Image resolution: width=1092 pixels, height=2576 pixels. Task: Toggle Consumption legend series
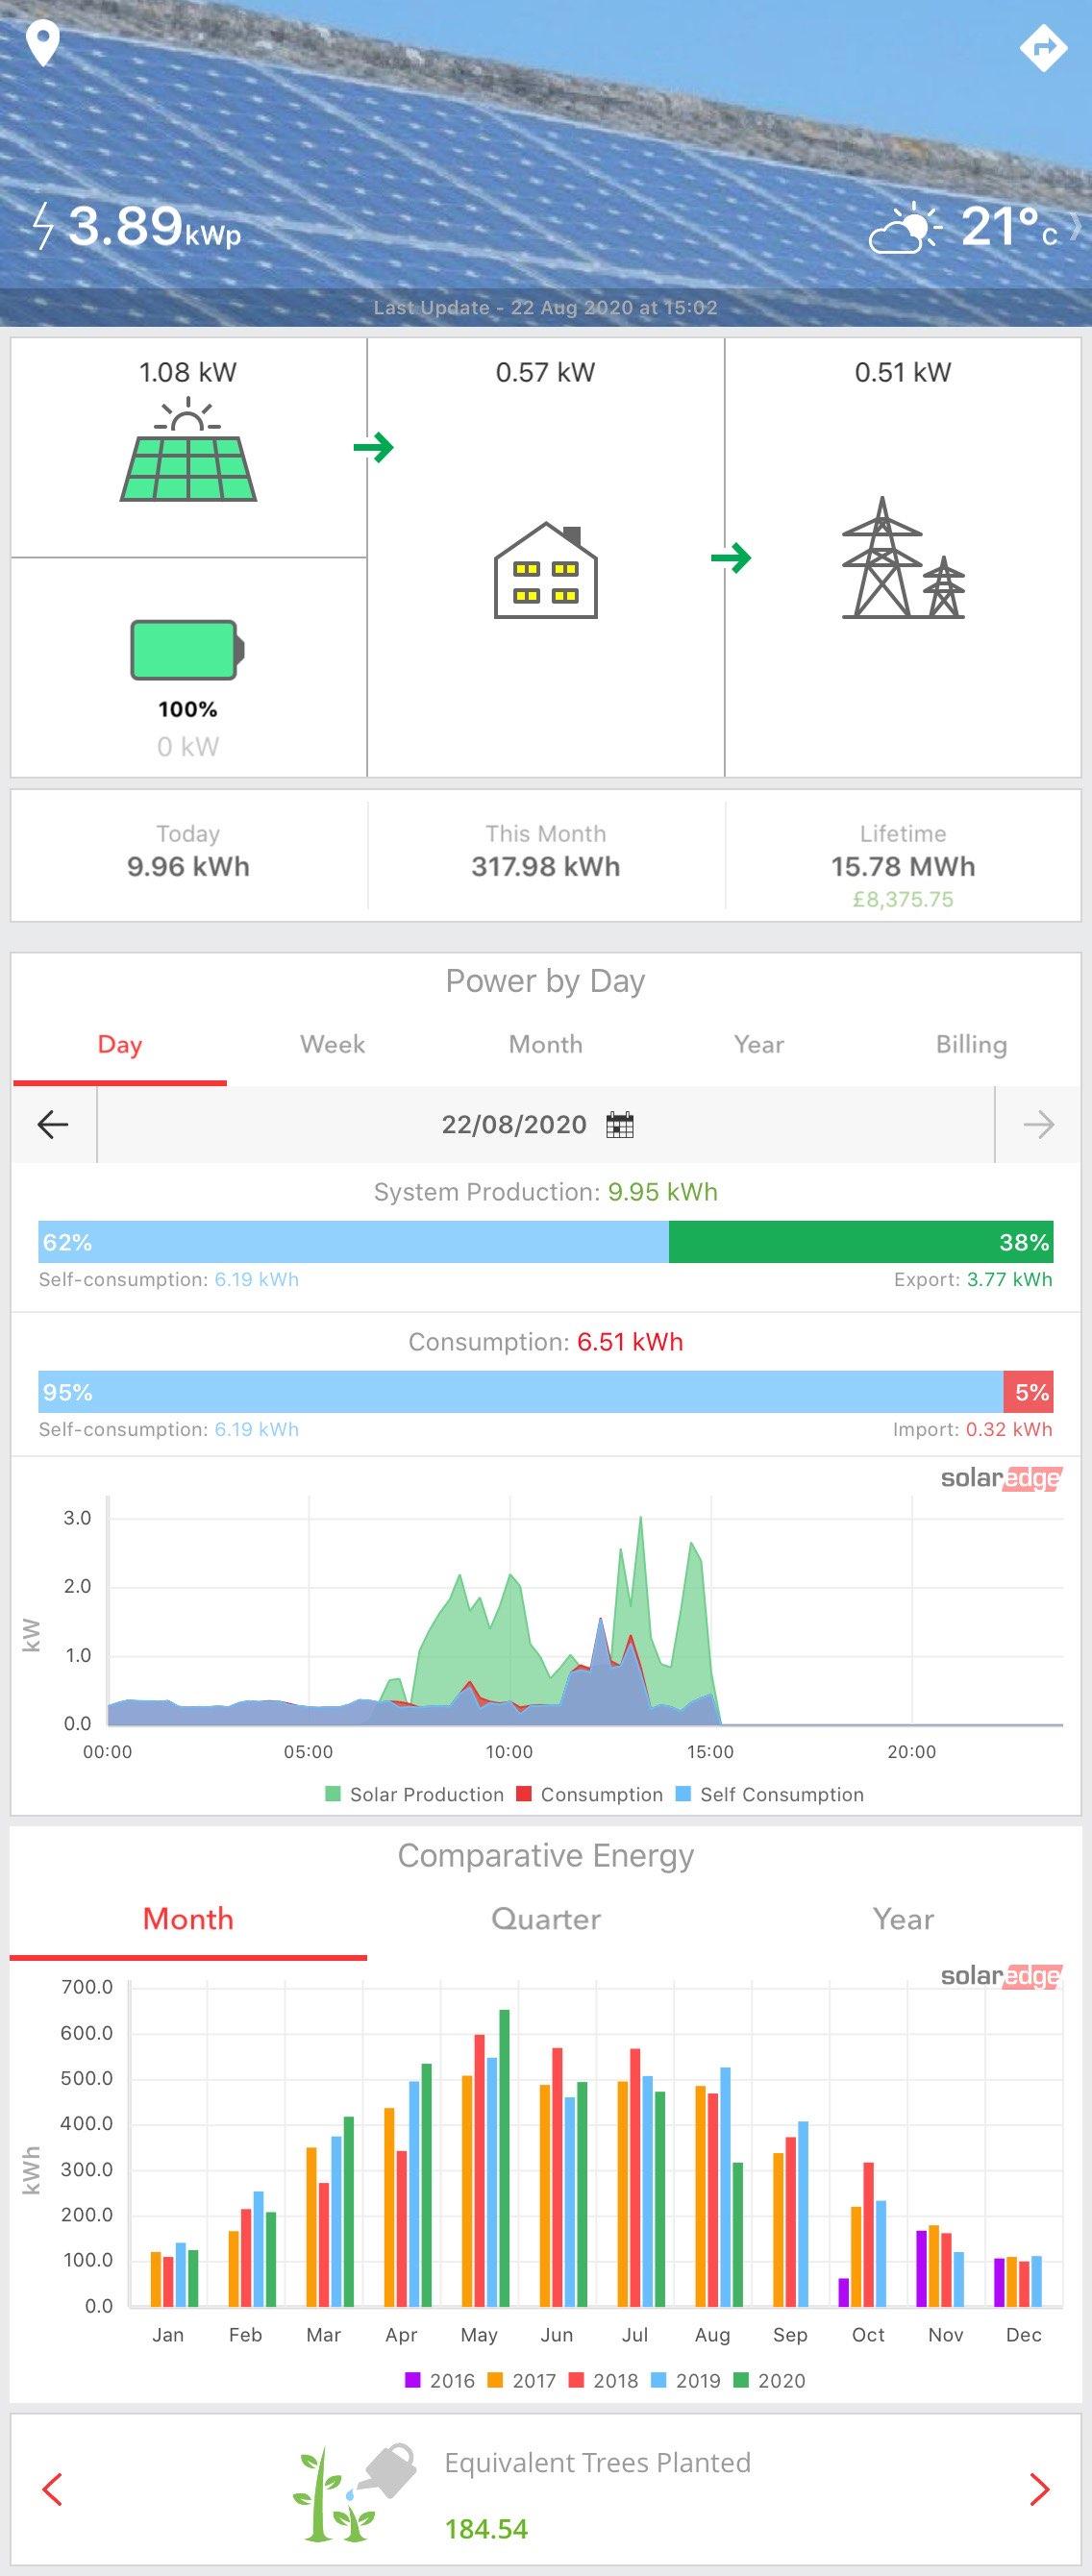coord(590,1795)
